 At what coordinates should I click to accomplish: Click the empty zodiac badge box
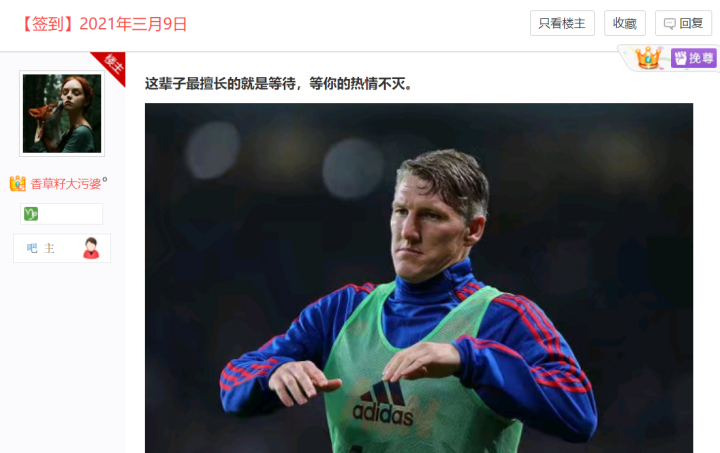tap(62, 214)
